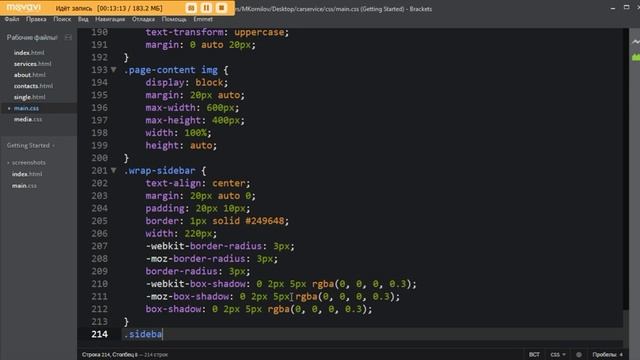The width and height of the screenshot is (640, 360).
Task: Select main.css in working files
Action: 26,108
